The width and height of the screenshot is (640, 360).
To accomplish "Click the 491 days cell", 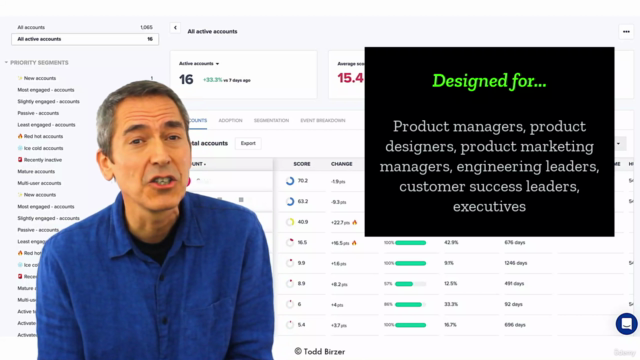I will tap(514, 284).
